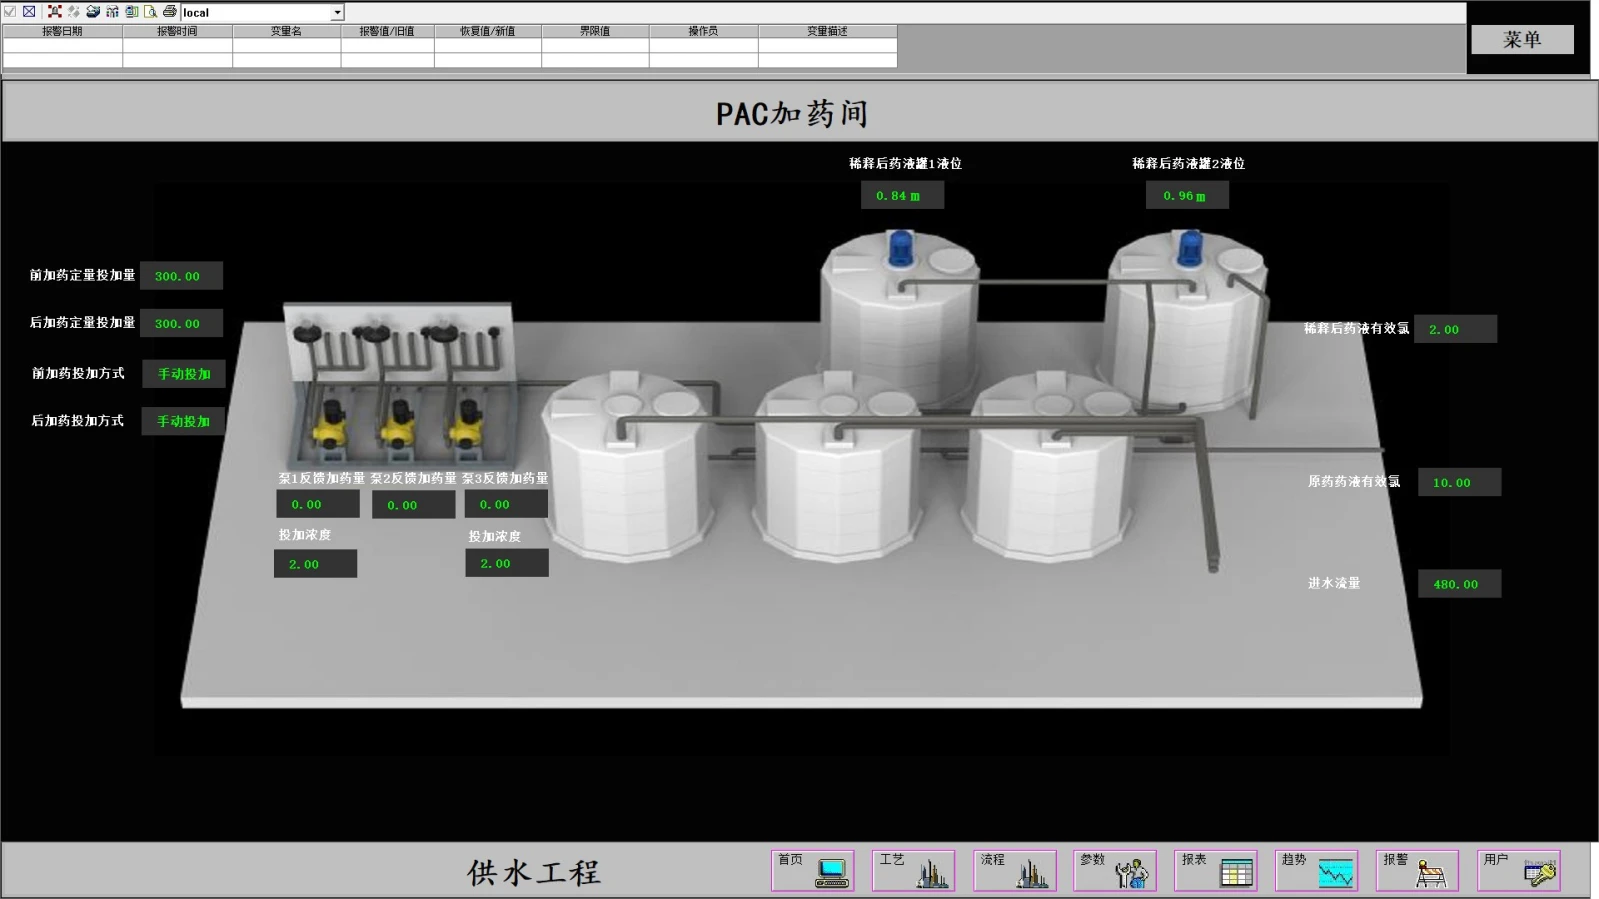Click the print preview magnifier icon

pyautogui.click(x=151, y=12)
